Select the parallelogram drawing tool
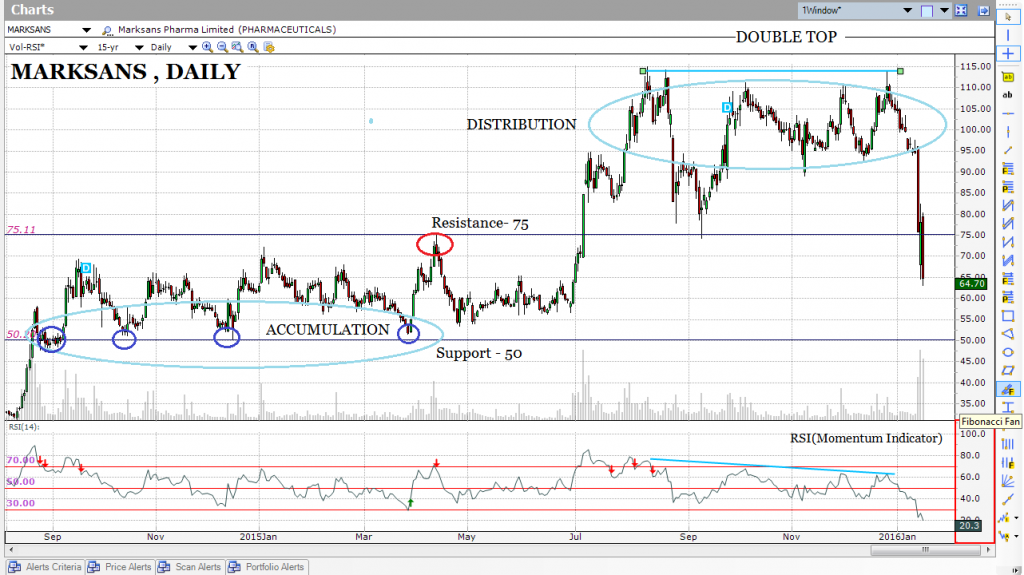The width and height of the screenshot is (1024, 575). point(1008,370)
